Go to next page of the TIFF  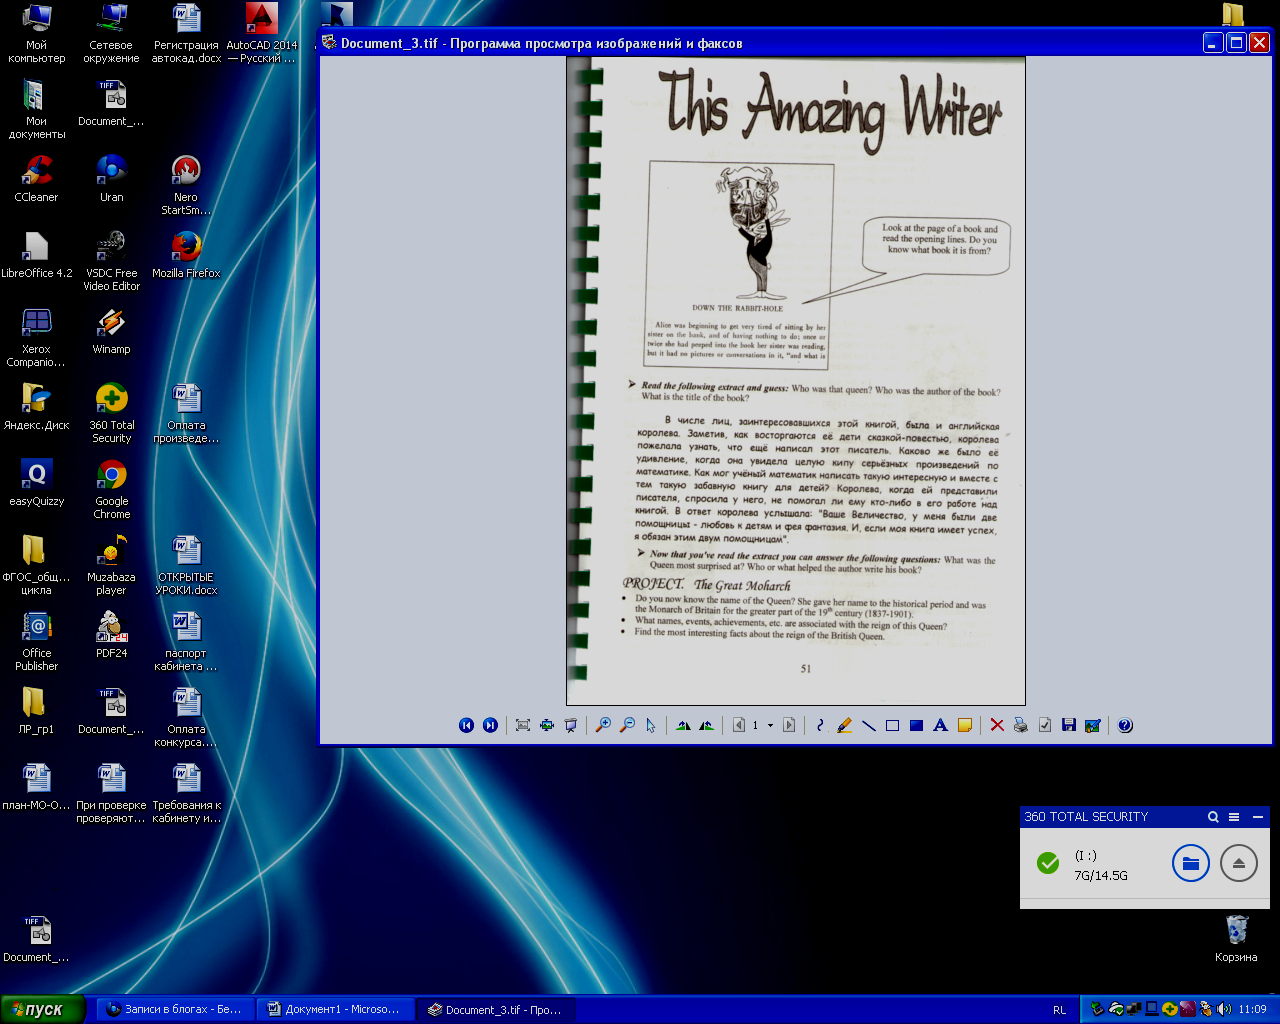[789, 725]
